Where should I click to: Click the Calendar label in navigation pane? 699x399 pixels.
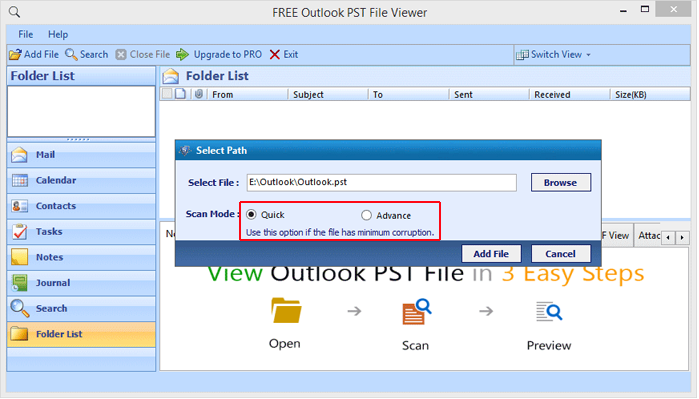click(x=56, y=180)
